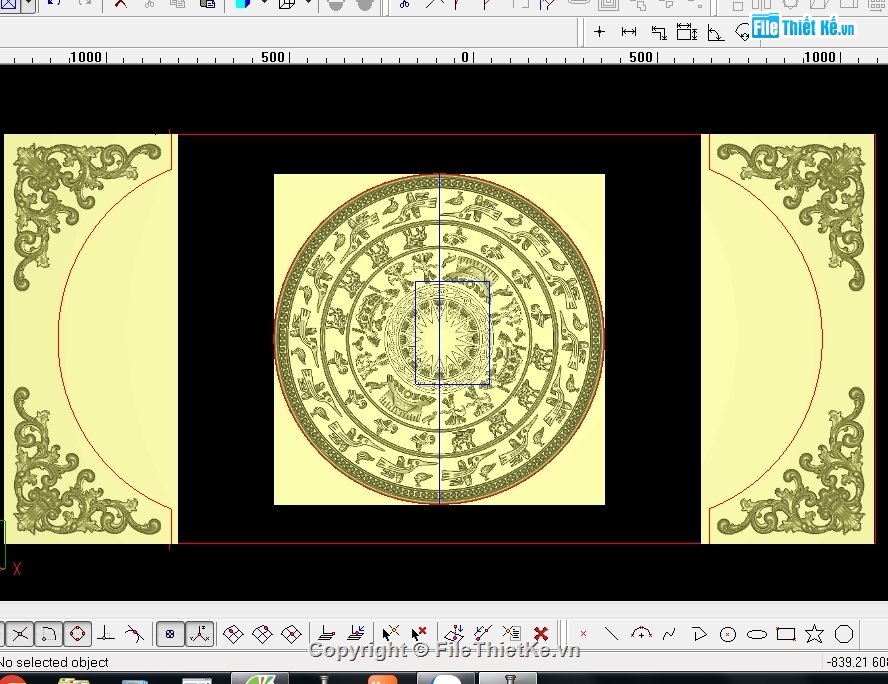This screenshot has height=684, width=888.
Task: Click the horizontal dimension measure icon
Action: coord(629,32)
